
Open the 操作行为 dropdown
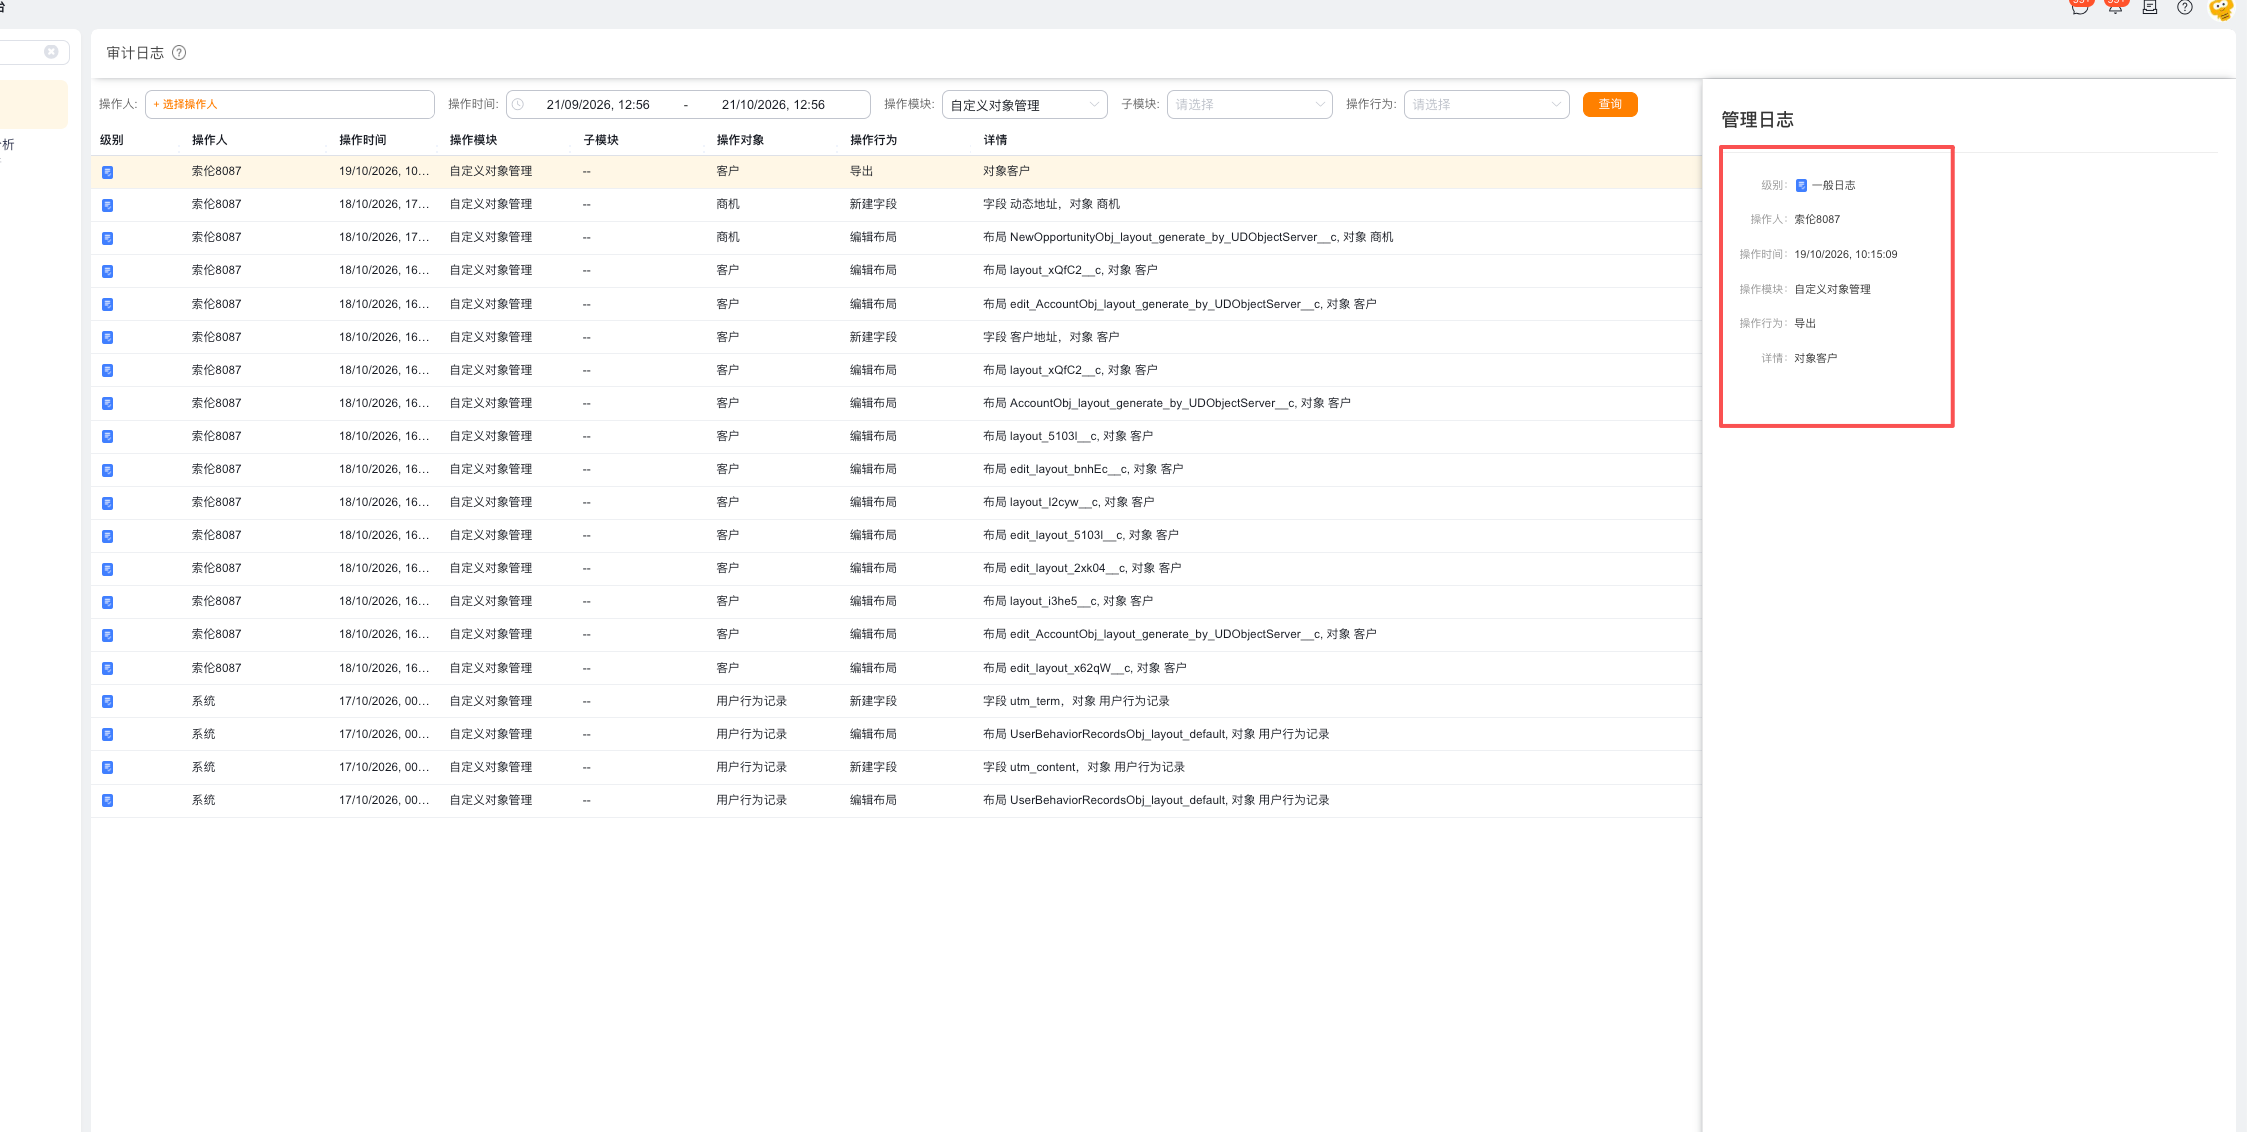[1486, 105]
